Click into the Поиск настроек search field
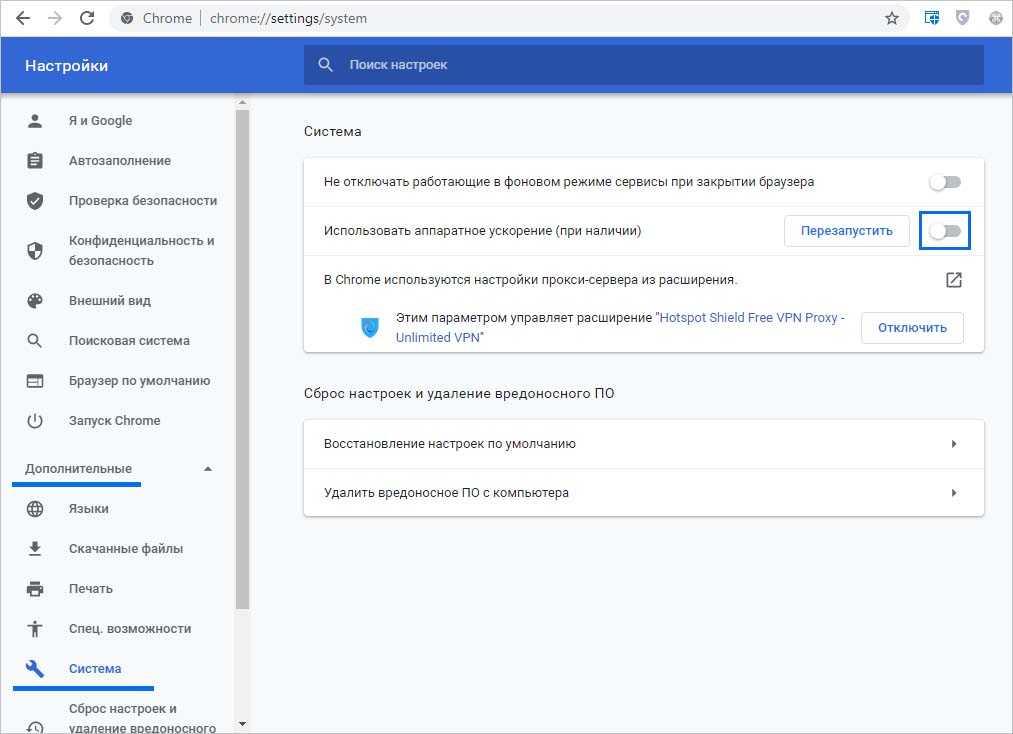Viewport: 1013px width, 734px height. click(x=640, y=65)
